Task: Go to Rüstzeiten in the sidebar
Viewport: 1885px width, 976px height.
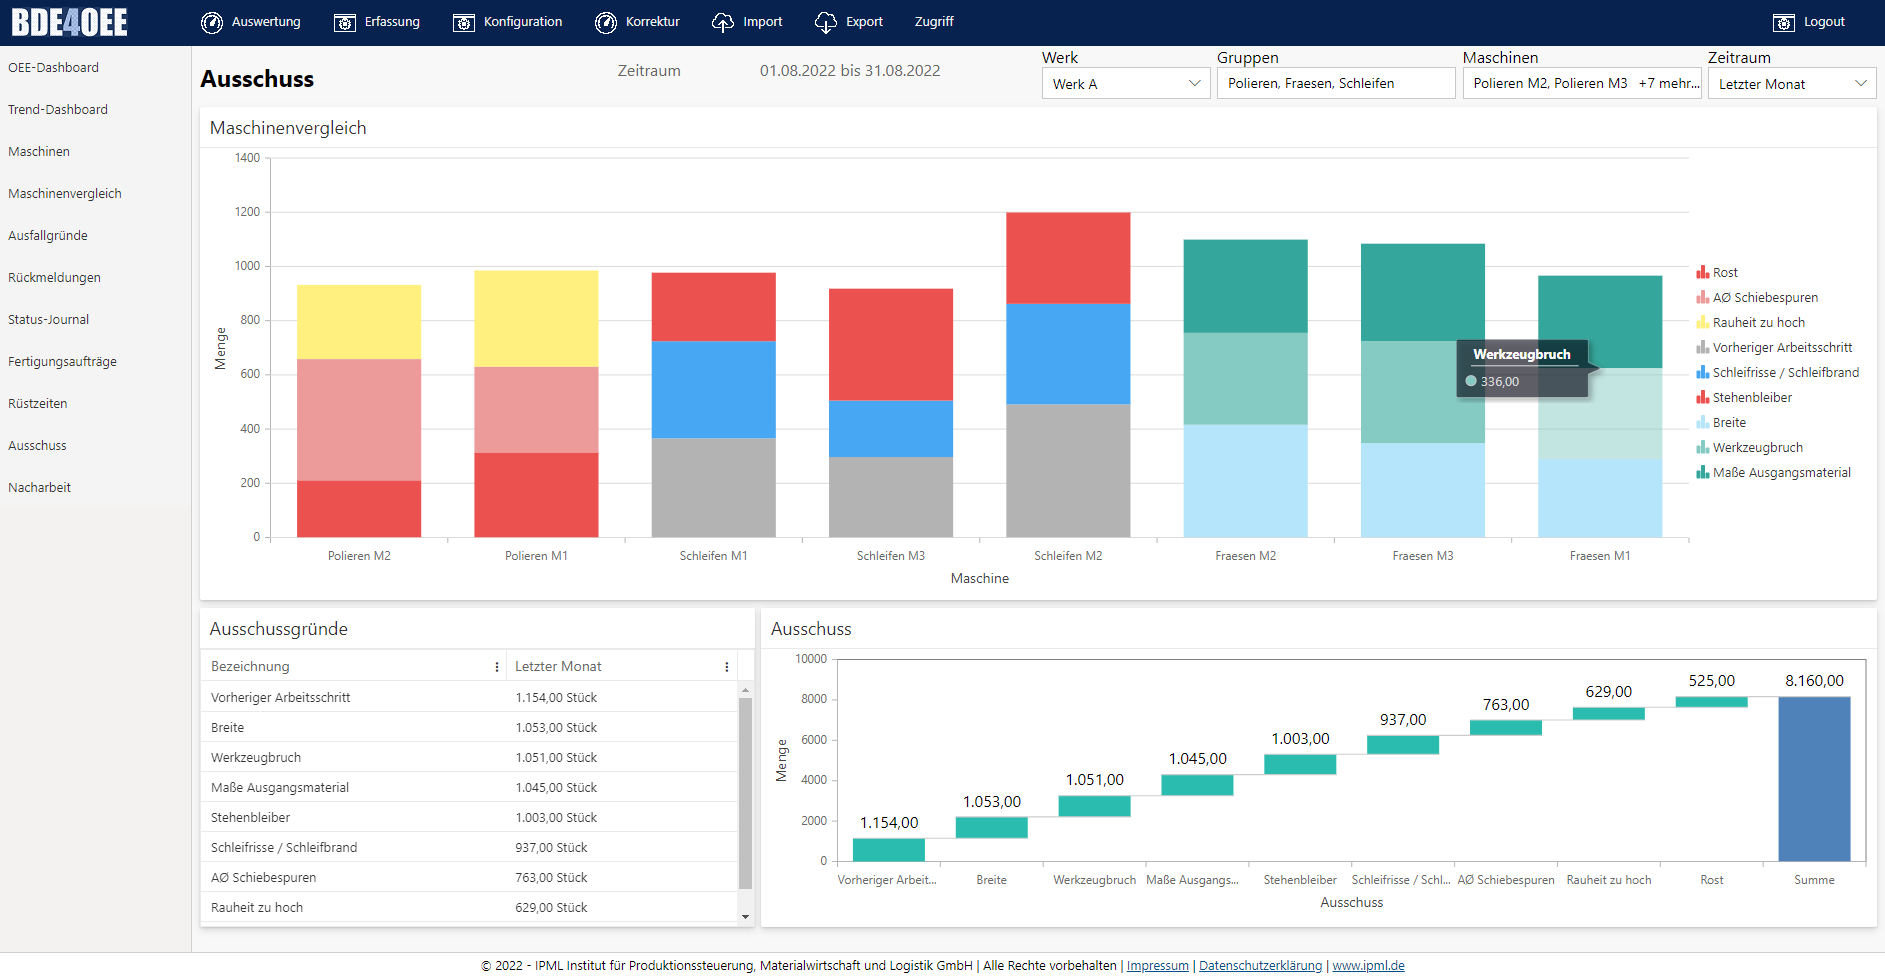Action: [38, 404]
